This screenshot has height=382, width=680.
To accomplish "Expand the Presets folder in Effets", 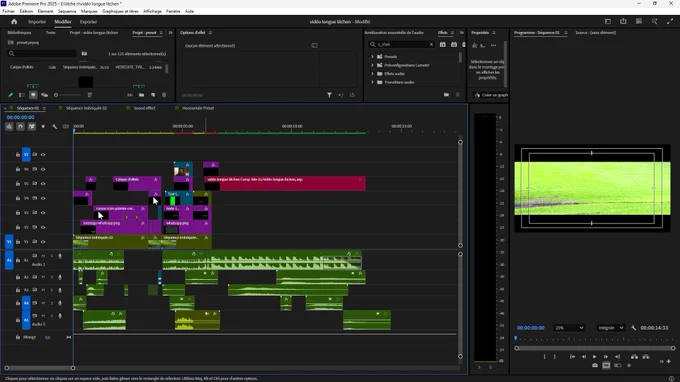I will tap(372, 56).
